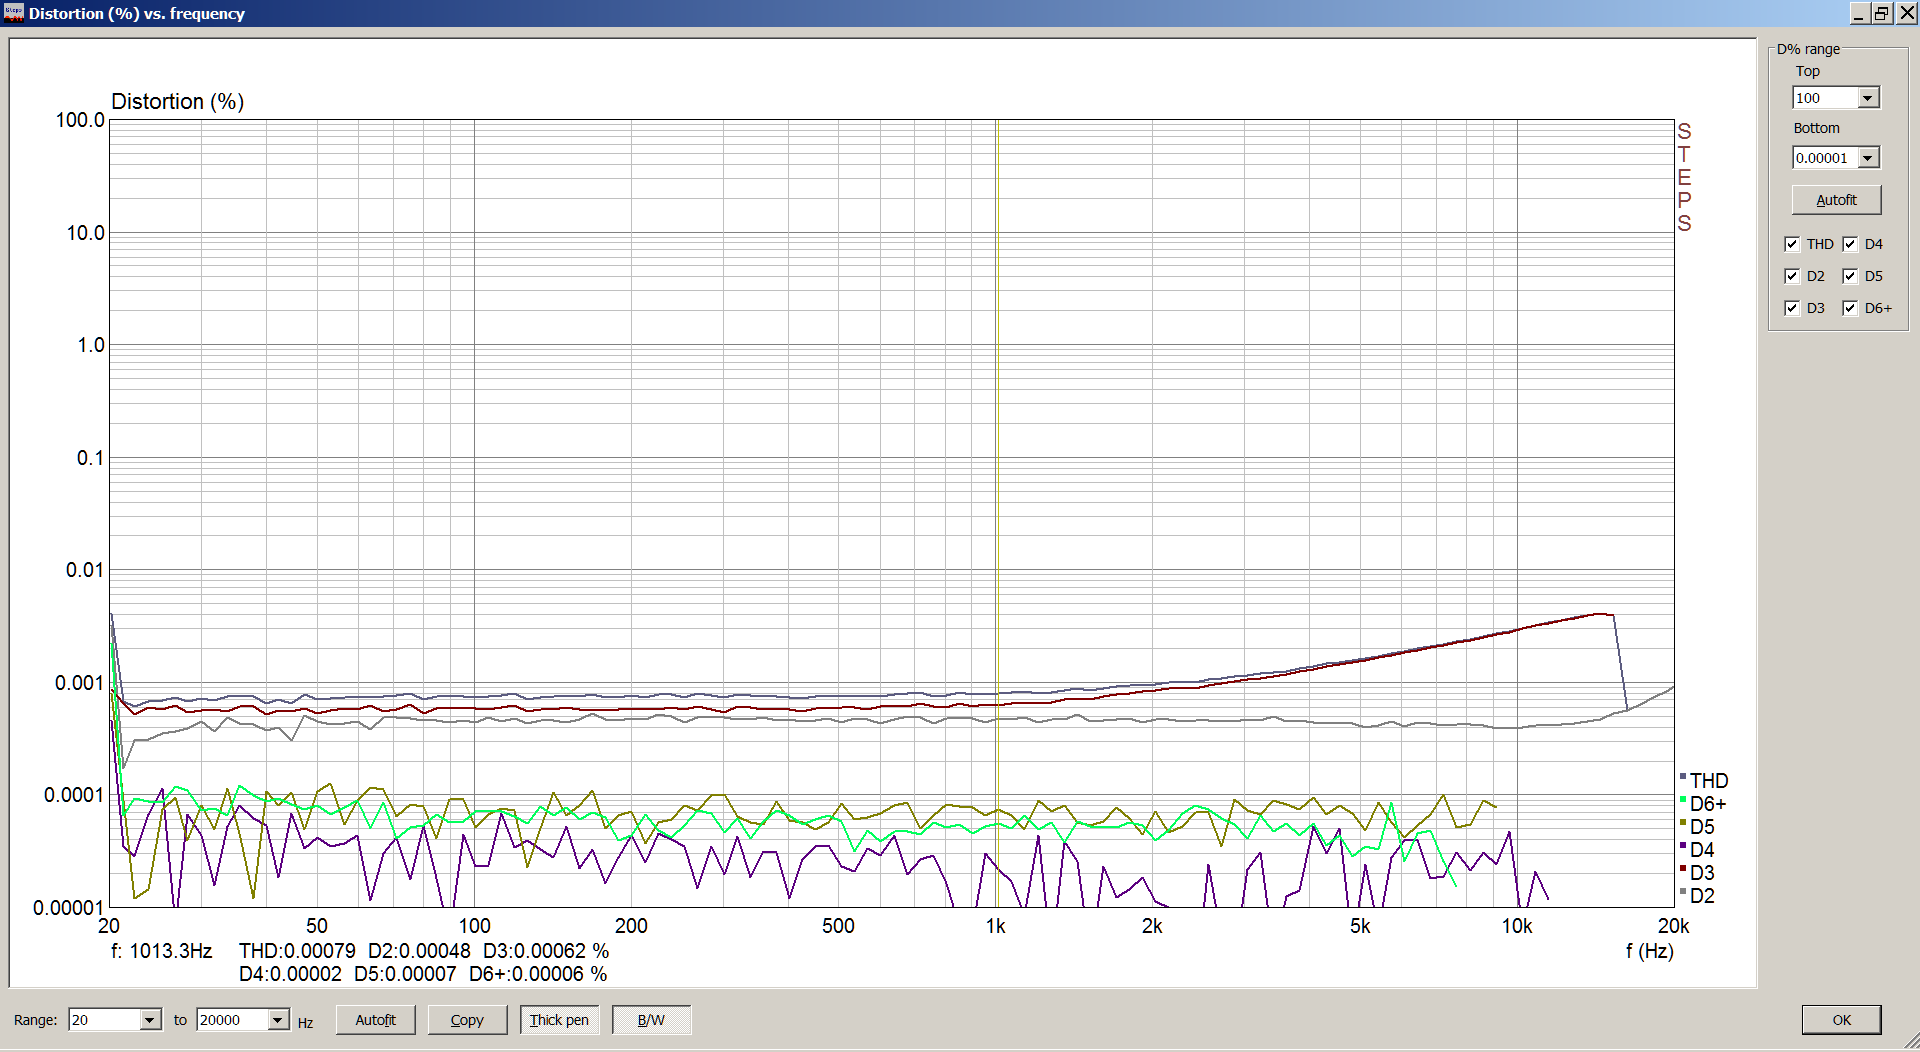This screenshot has height=1052, width=1920.
Task: Click the THD legend entry
Action: click(x=1704, y=781)
